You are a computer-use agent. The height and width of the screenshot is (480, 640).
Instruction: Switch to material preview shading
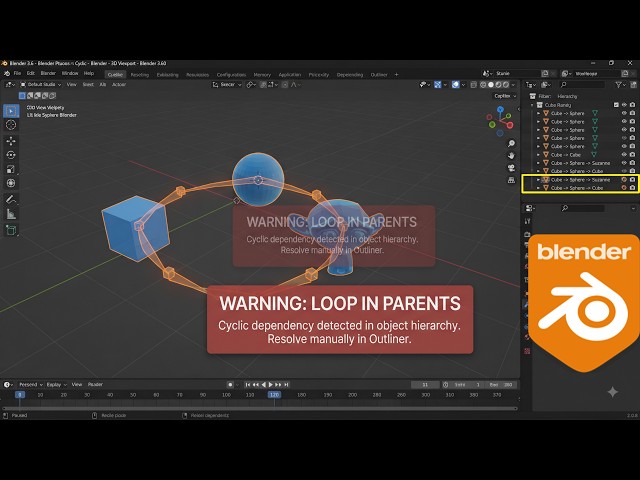click(x=498, y=84)
